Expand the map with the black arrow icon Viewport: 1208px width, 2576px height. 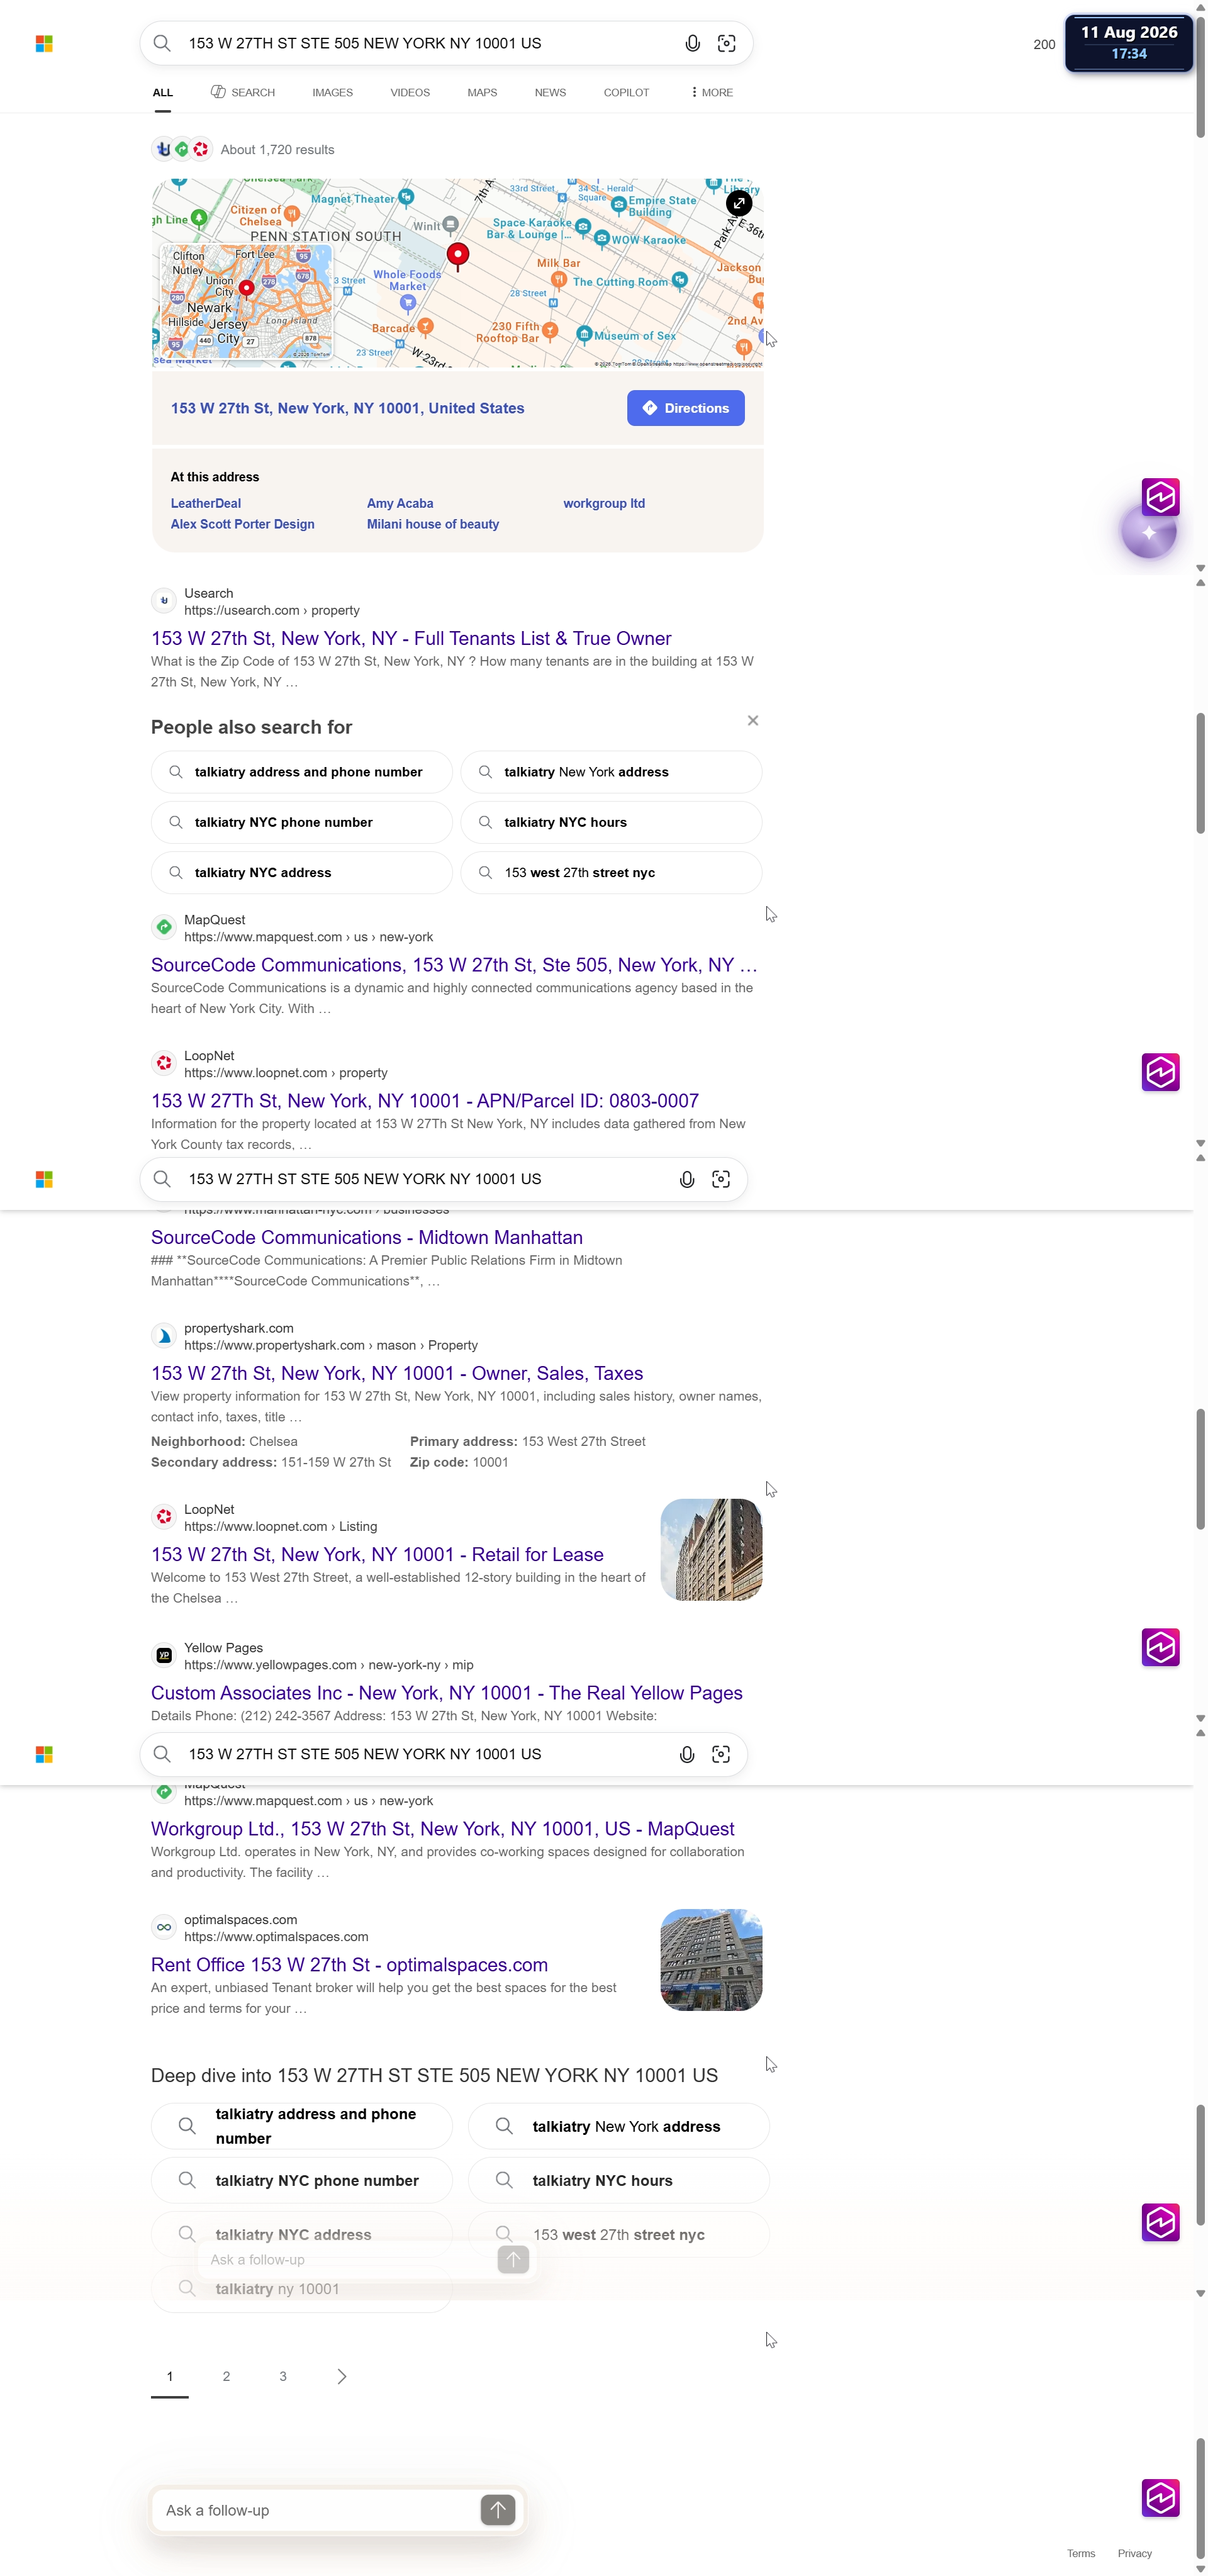(739, 203)
